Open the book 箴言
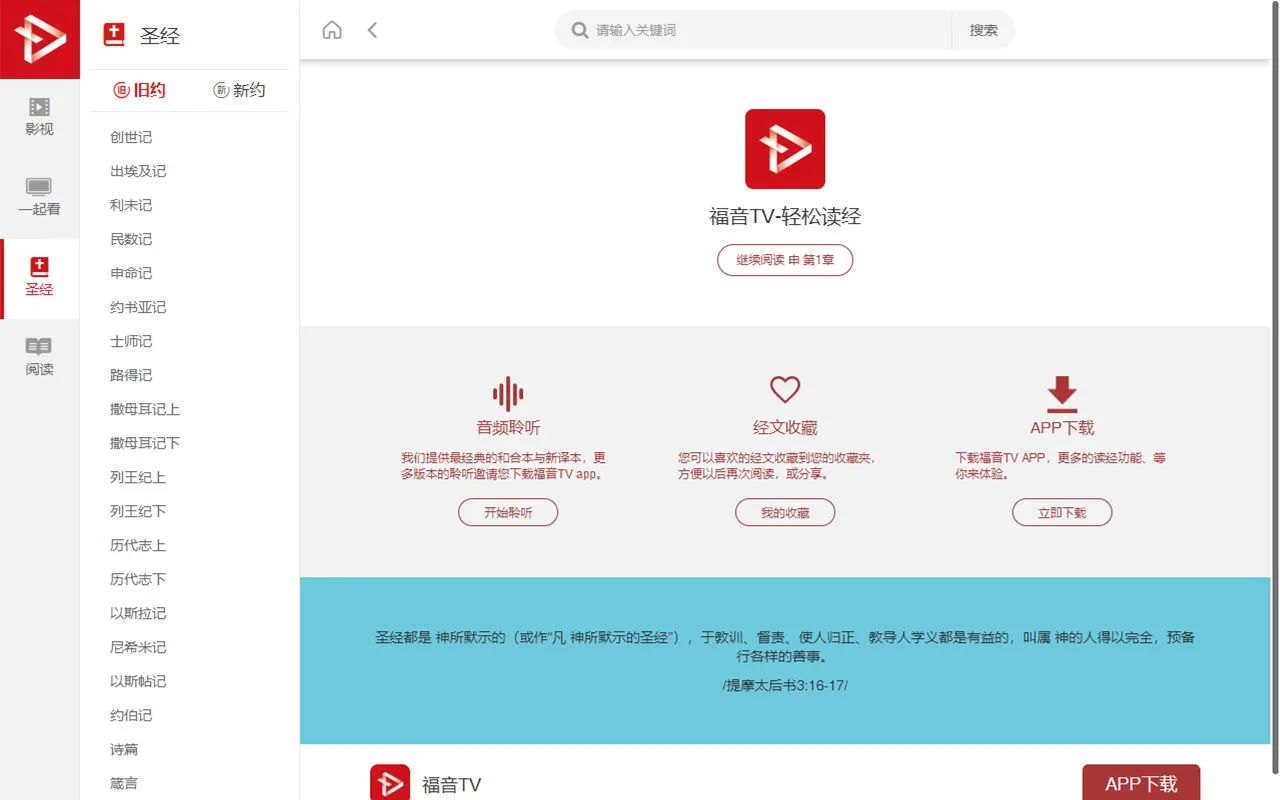The height and width of the screenshot is (800, 1280). coord(124,783)
